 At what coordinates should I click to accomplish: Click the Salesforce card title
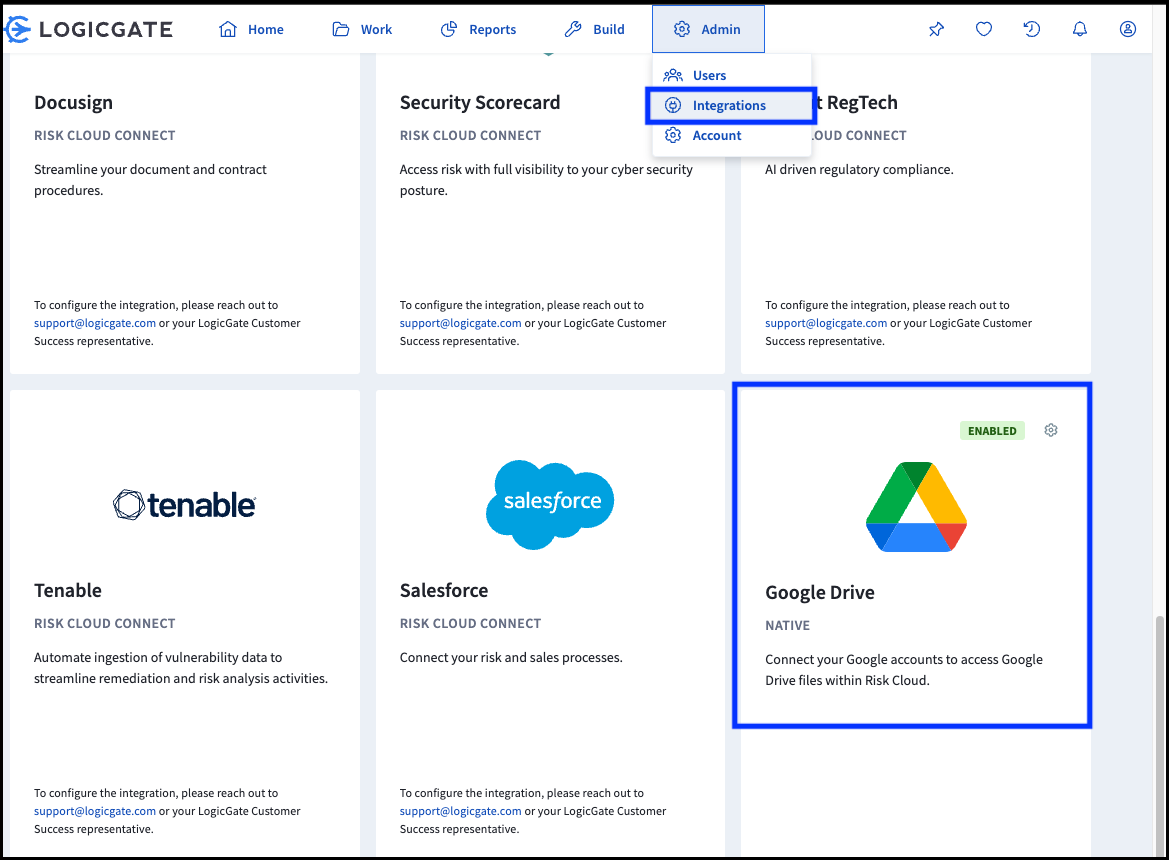coord(444,590)
